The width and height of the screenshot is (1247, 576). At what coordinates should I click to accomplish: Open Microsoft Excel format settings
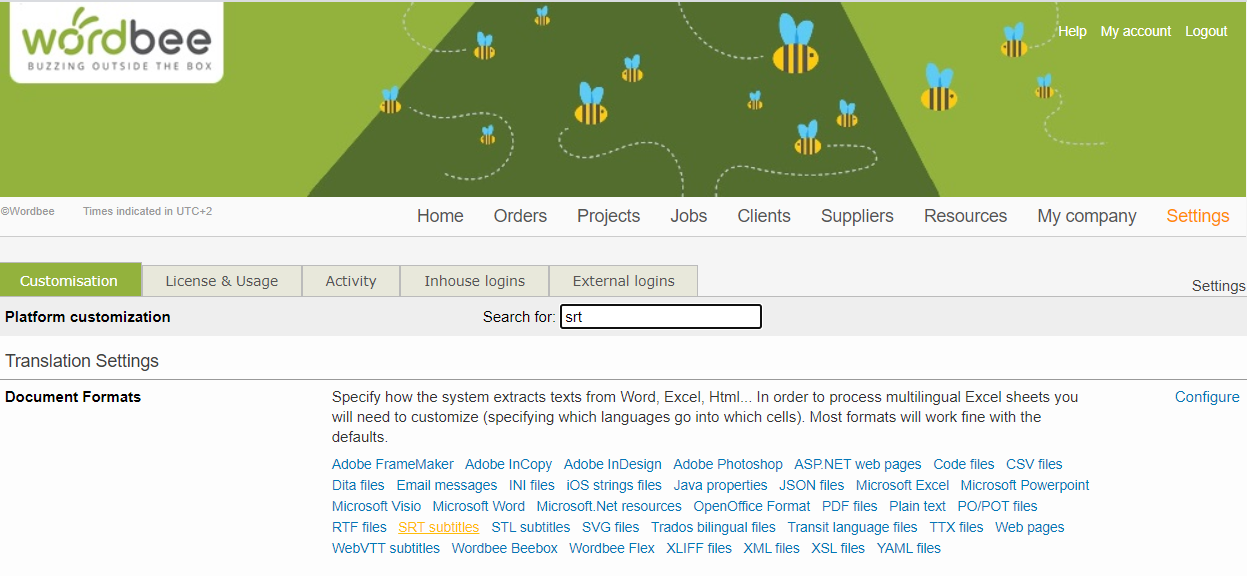pyautogui.click(x=902, y=485)
